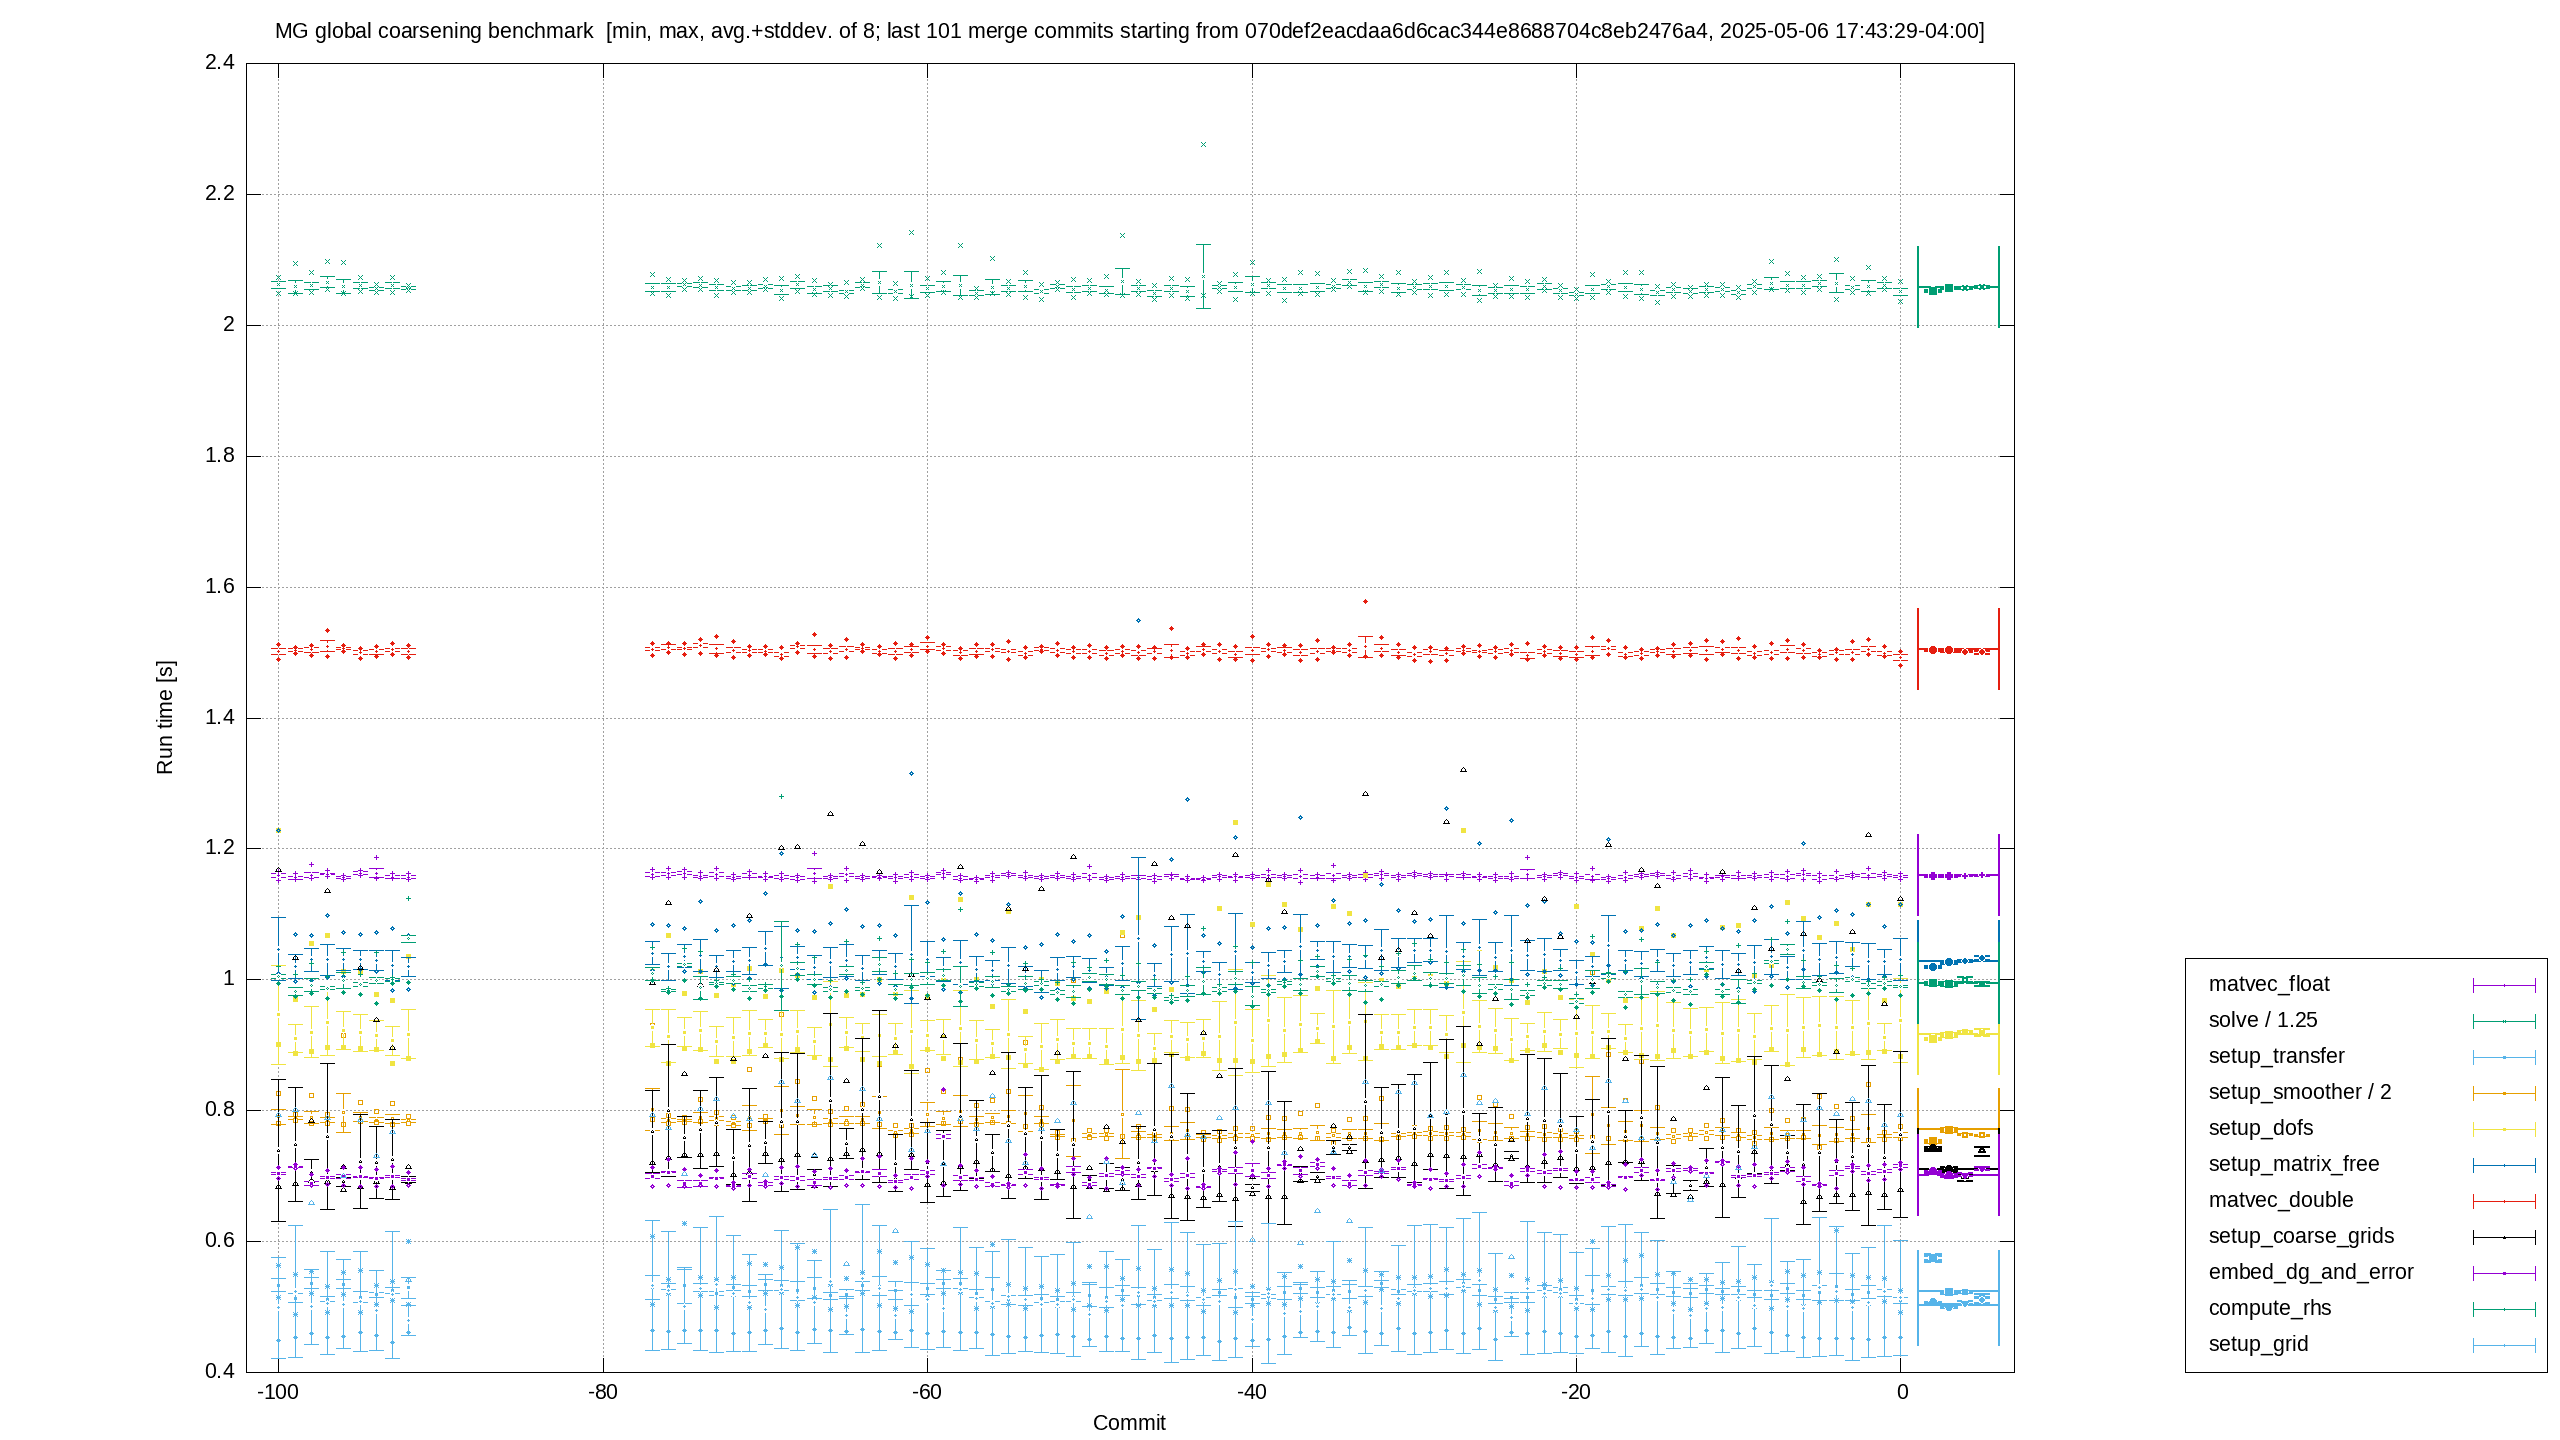This screenshot has width=2560, height=1440.
Task: Click the setup_smoother / 2 legend marker
Action: point(2504,1093)
